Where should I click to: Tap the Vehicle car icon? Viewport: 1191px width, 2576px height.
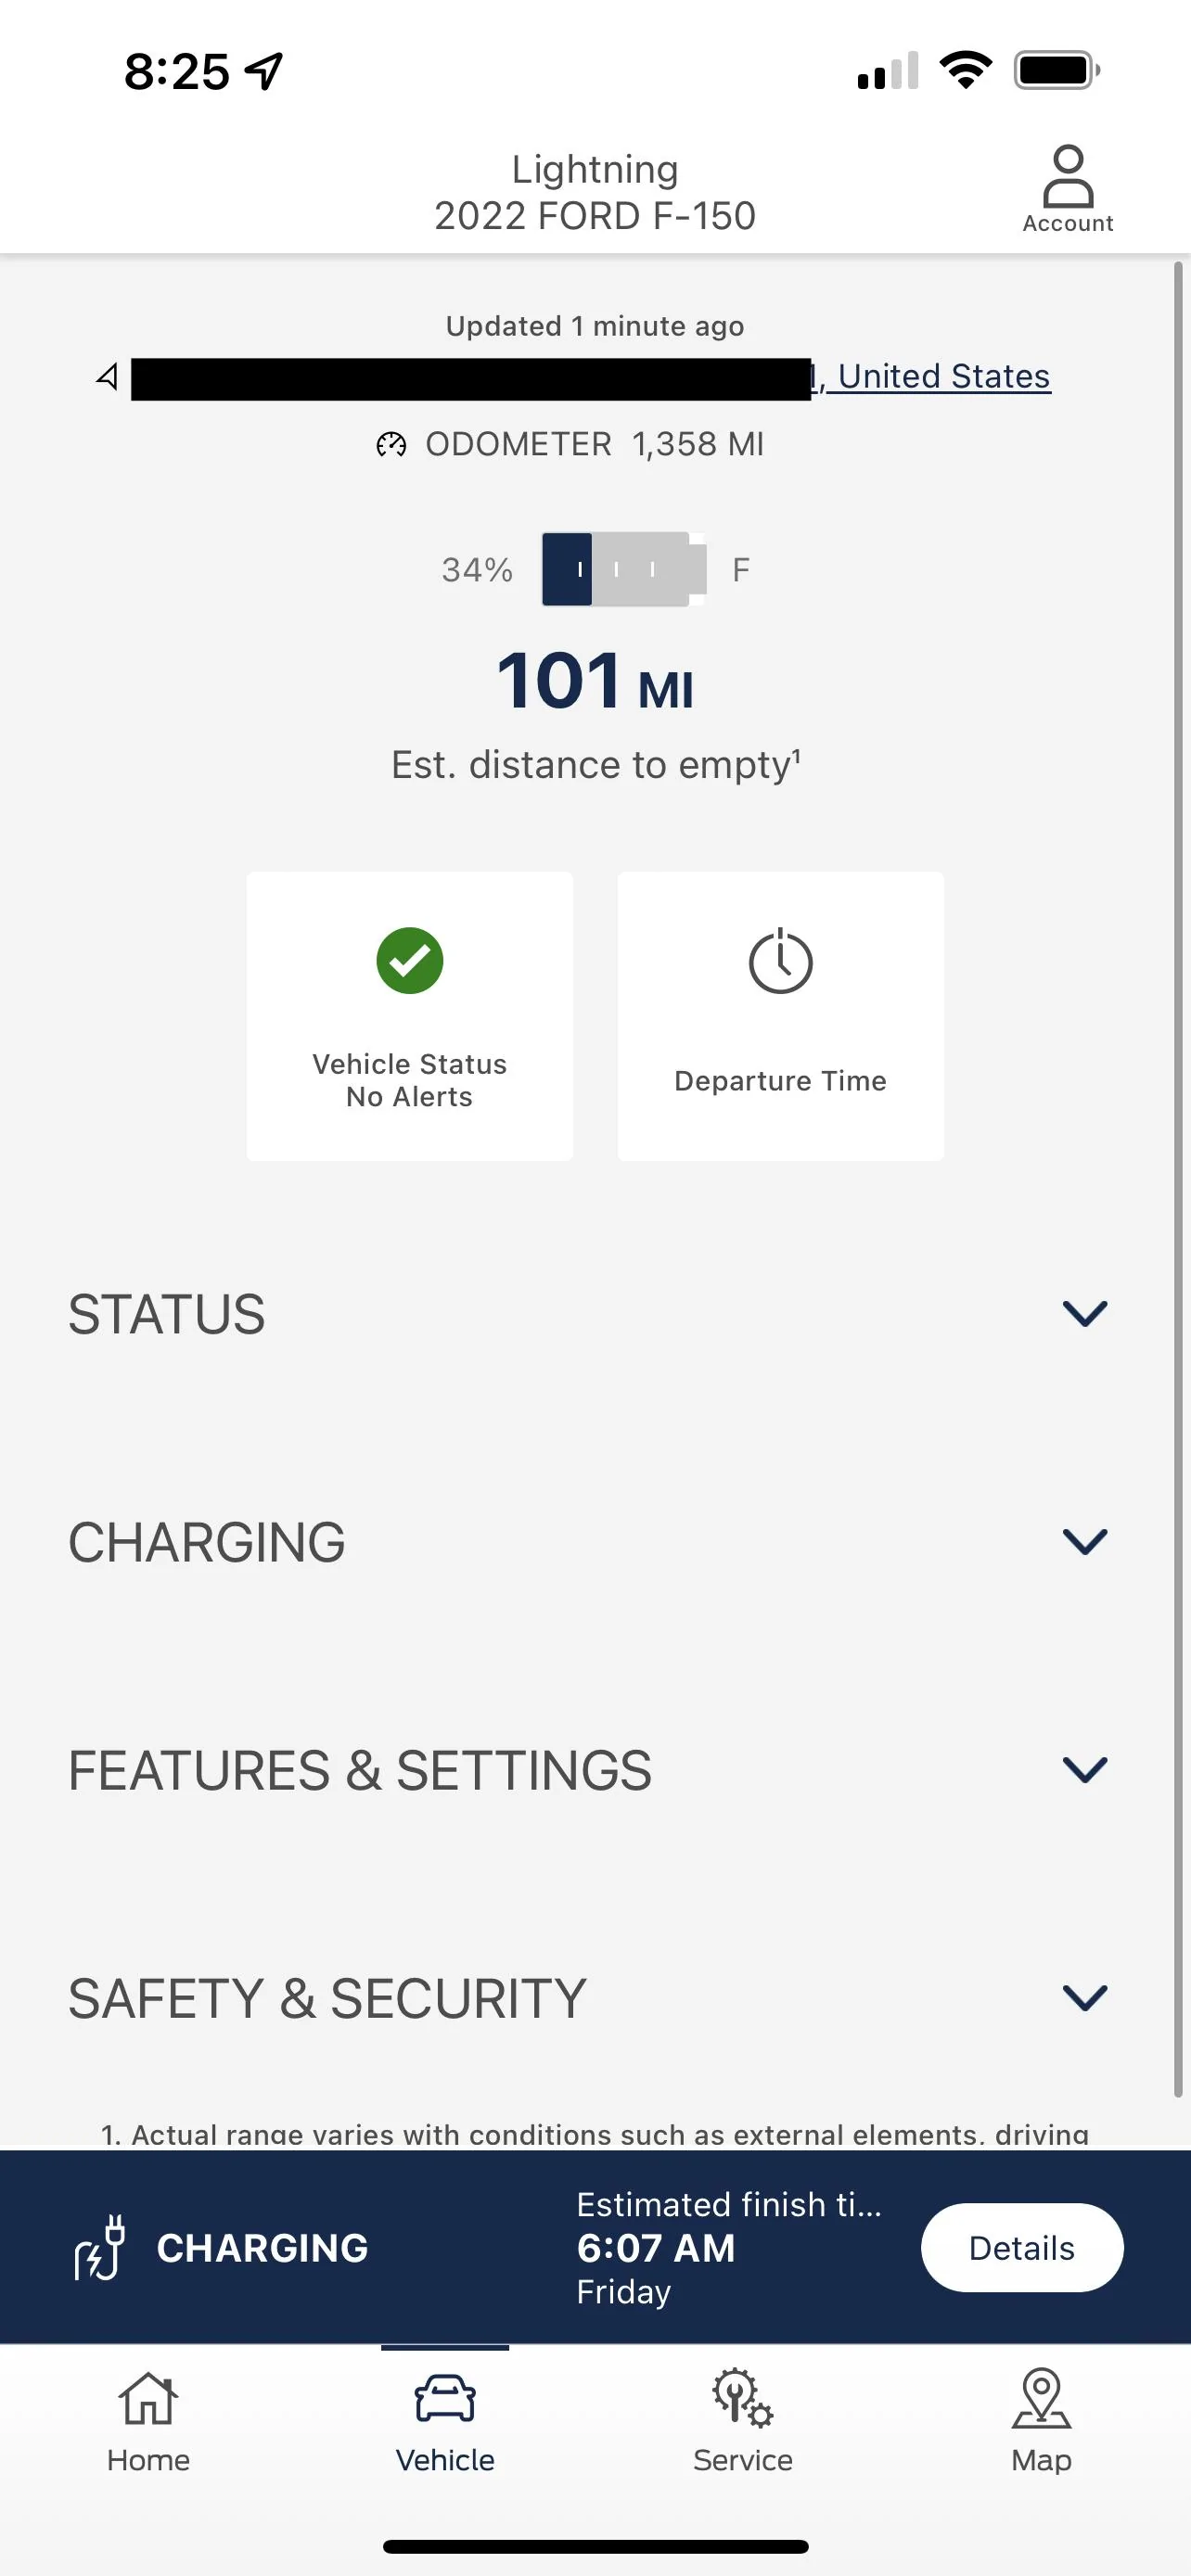[445, 2398]
